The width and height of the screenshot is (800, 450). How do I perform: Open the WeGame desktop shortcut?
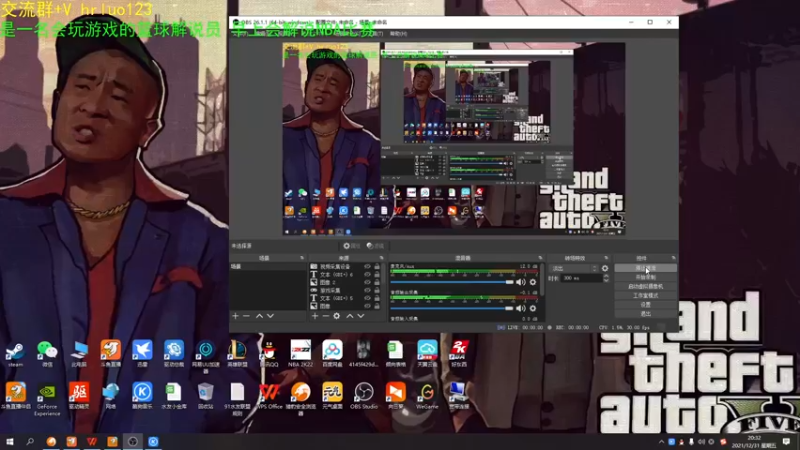pos(427,396)
